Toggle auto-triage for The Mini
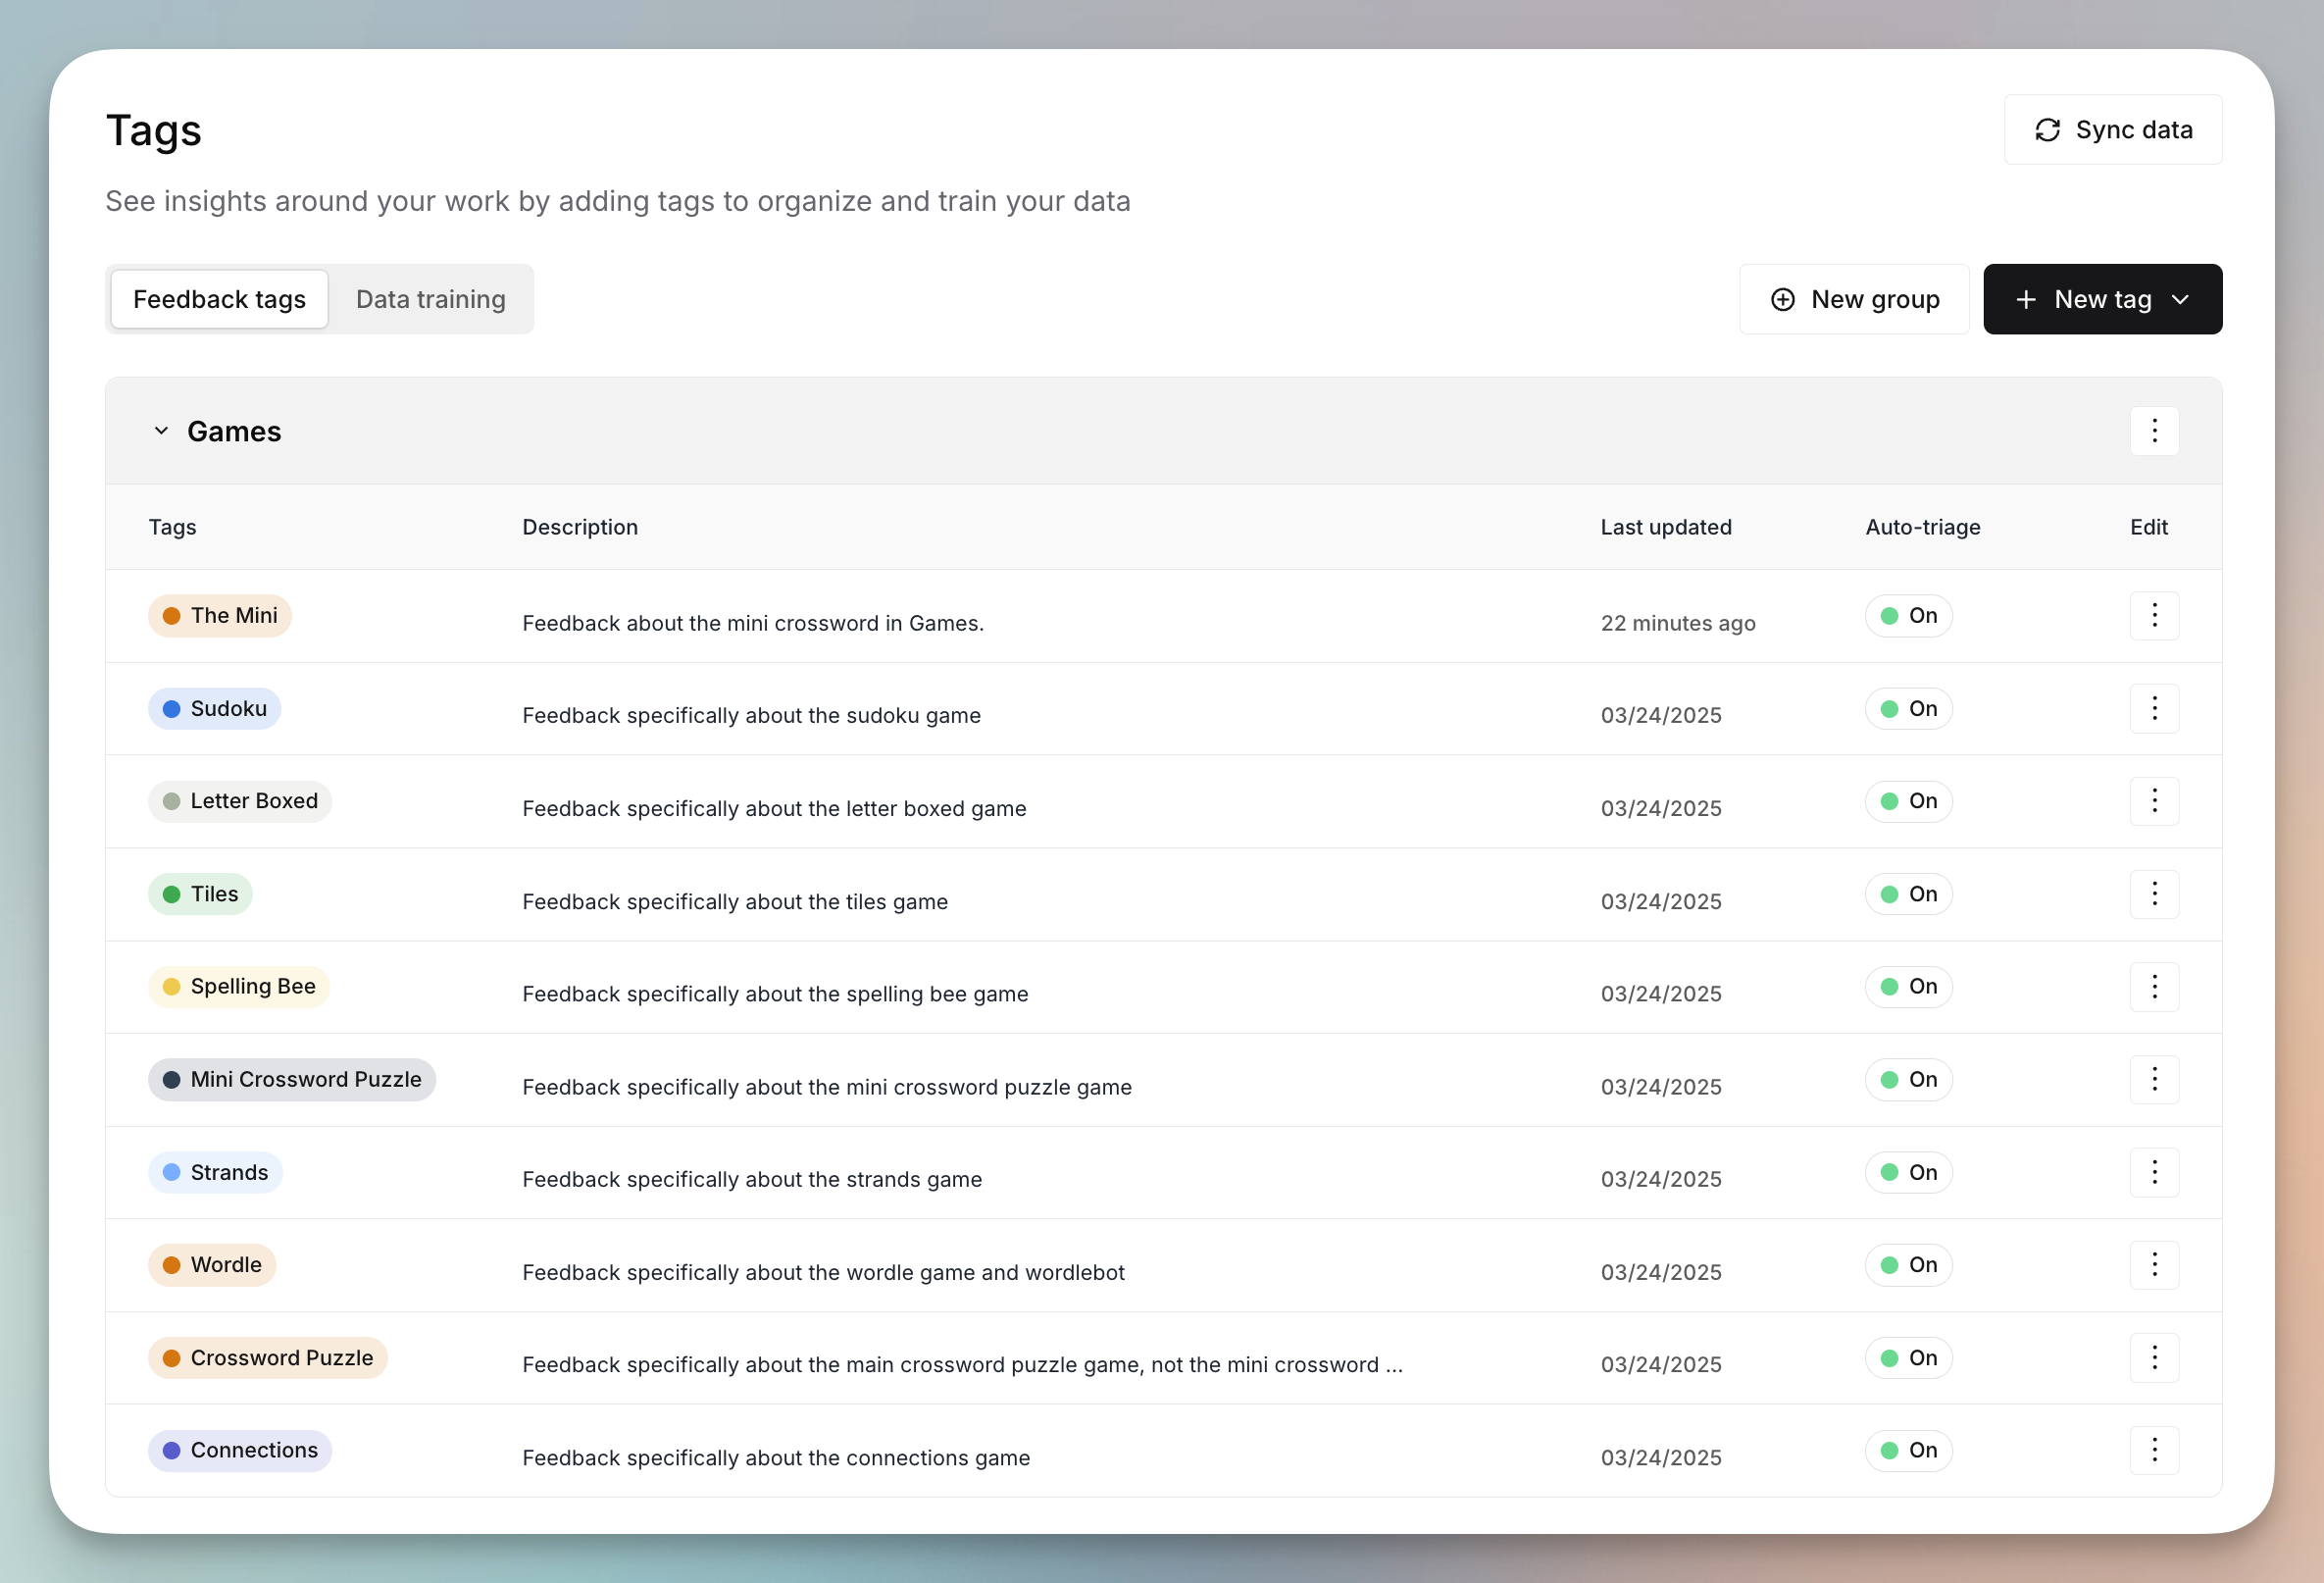This screenshot has height=1583, width=2324. tap(1908, 616)
